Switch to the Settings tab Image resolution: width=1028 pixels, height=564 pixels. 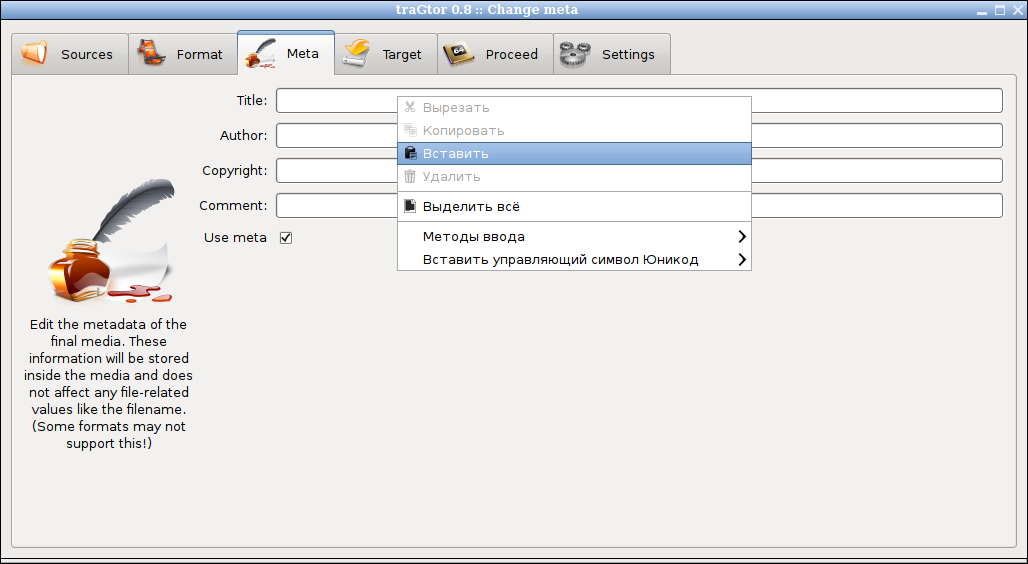pos(612,54)
